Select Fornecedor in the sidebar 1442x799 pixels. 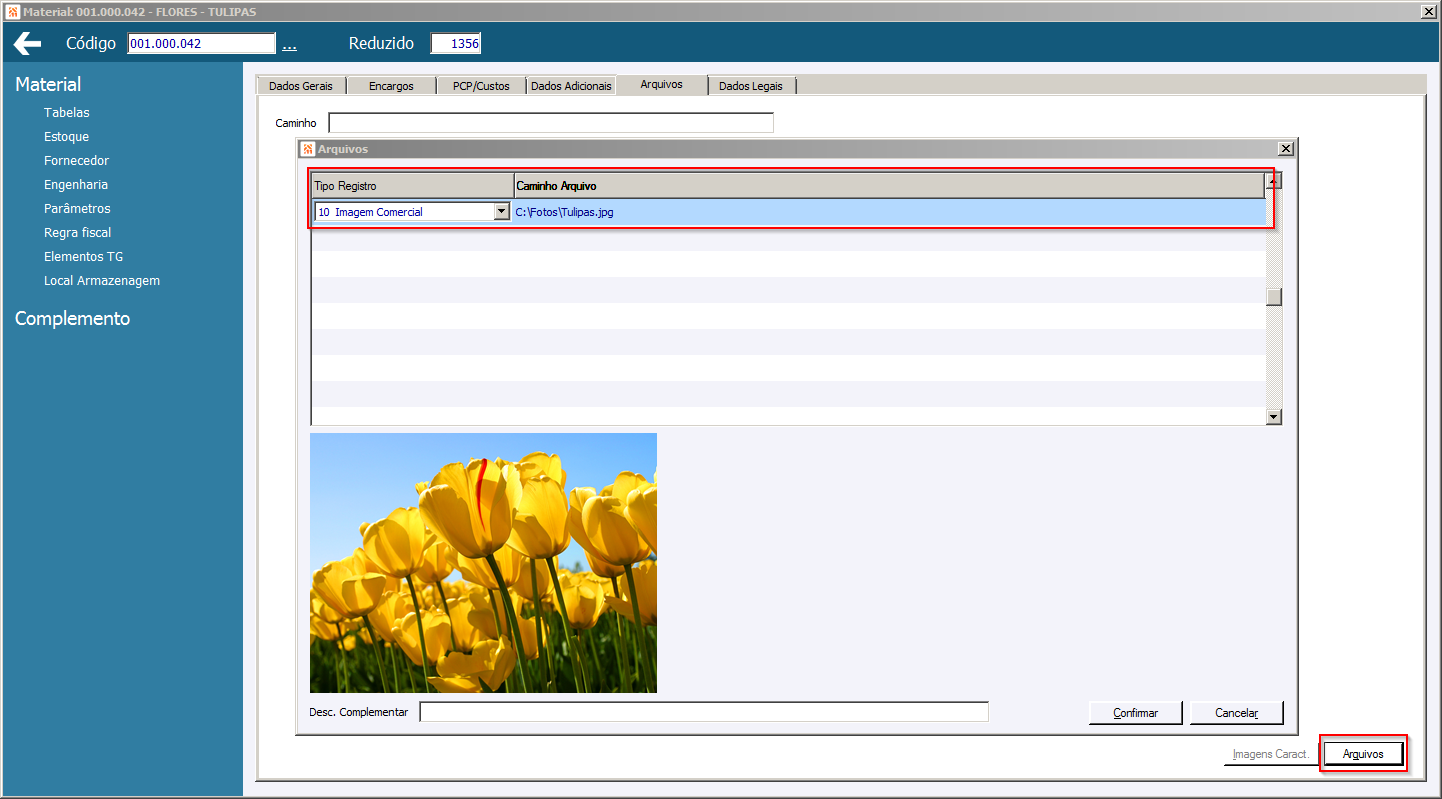click(x=76, y=161)
